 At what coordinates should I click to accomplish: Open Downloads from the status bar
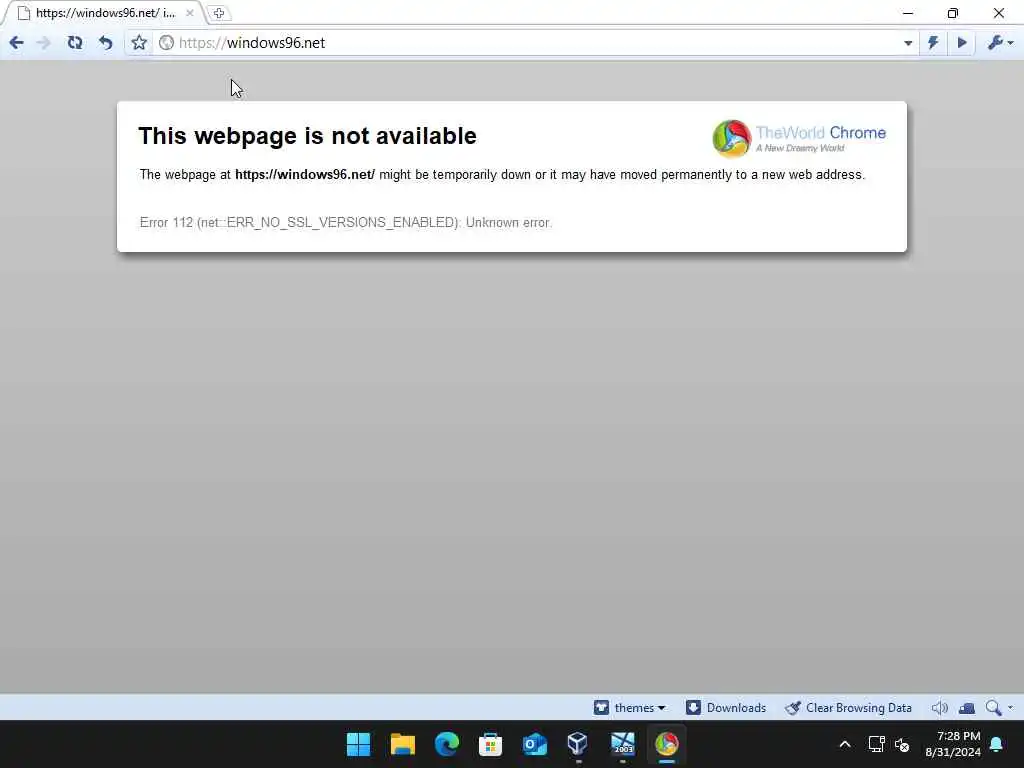click(x=726, y=708)
